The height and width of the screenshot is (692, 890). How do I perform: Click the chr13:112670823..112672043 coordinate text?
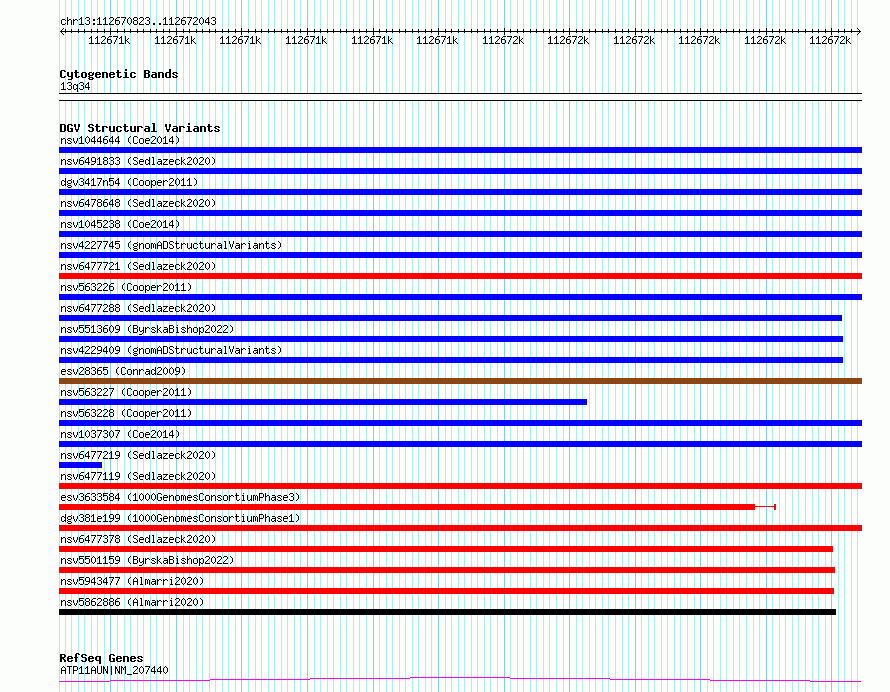(138, 22)
